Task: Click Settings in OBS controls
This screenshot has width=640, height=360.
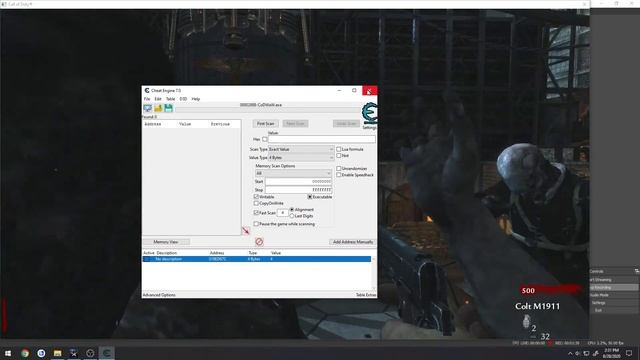Action: tap(613, 303)
